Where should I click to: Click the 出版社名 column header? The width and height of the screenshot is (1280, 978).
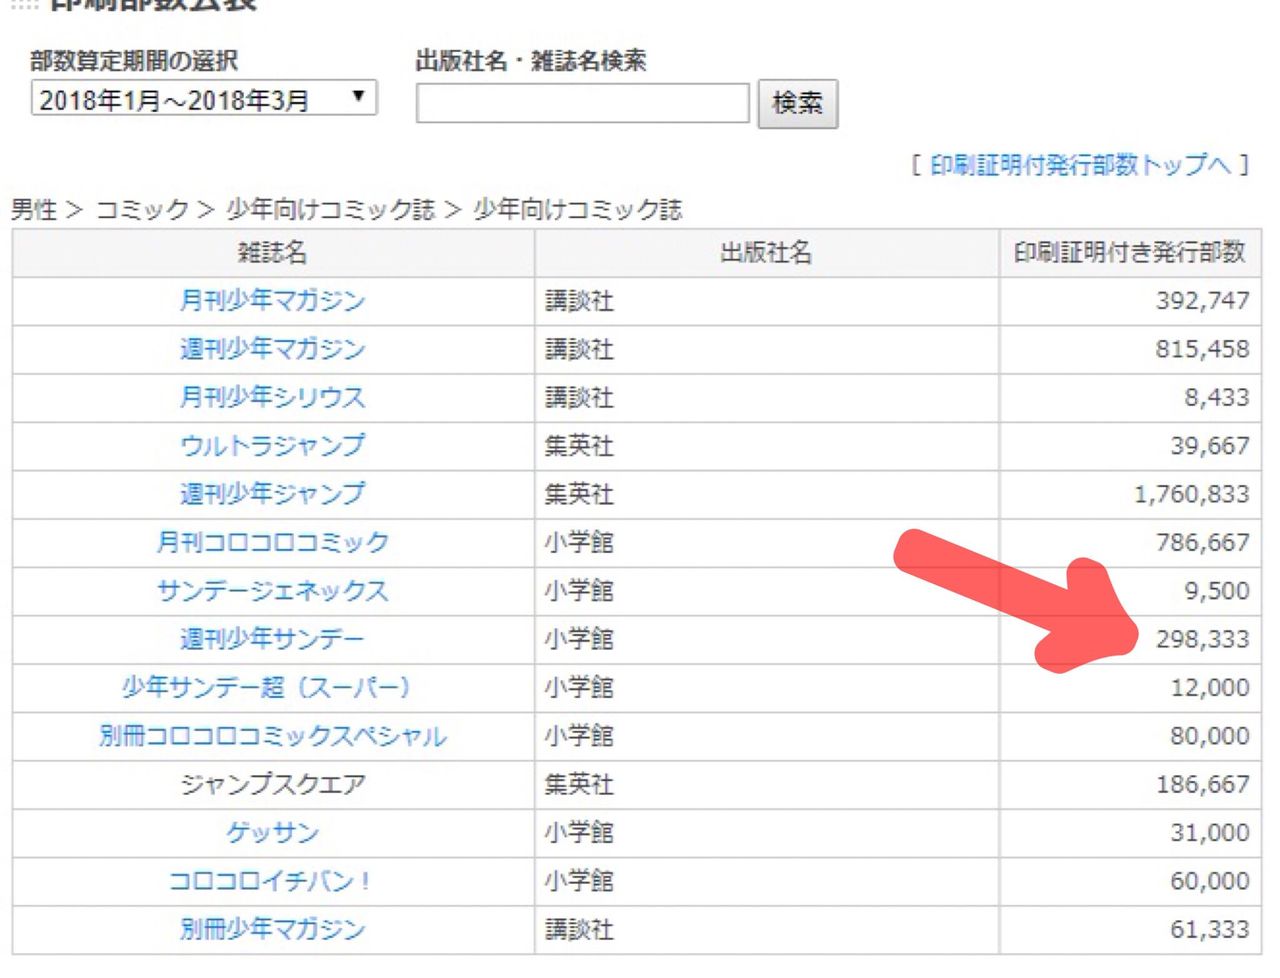pyautogui.click(x=766, y=252)
